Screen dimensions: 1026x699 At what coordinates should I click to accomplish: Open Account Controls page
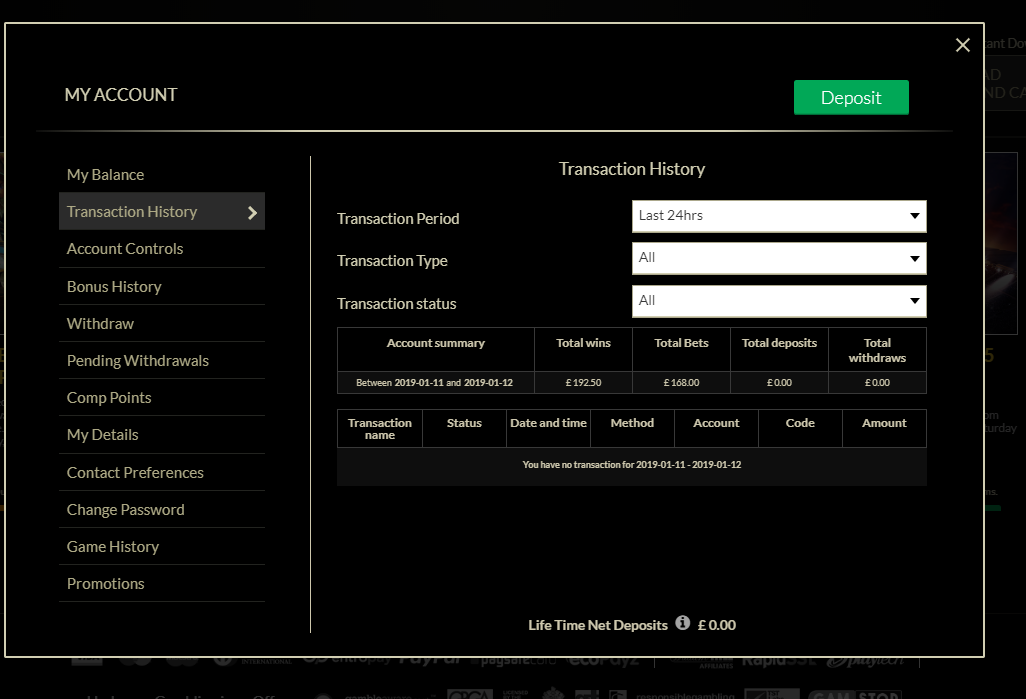coord(125,249)
